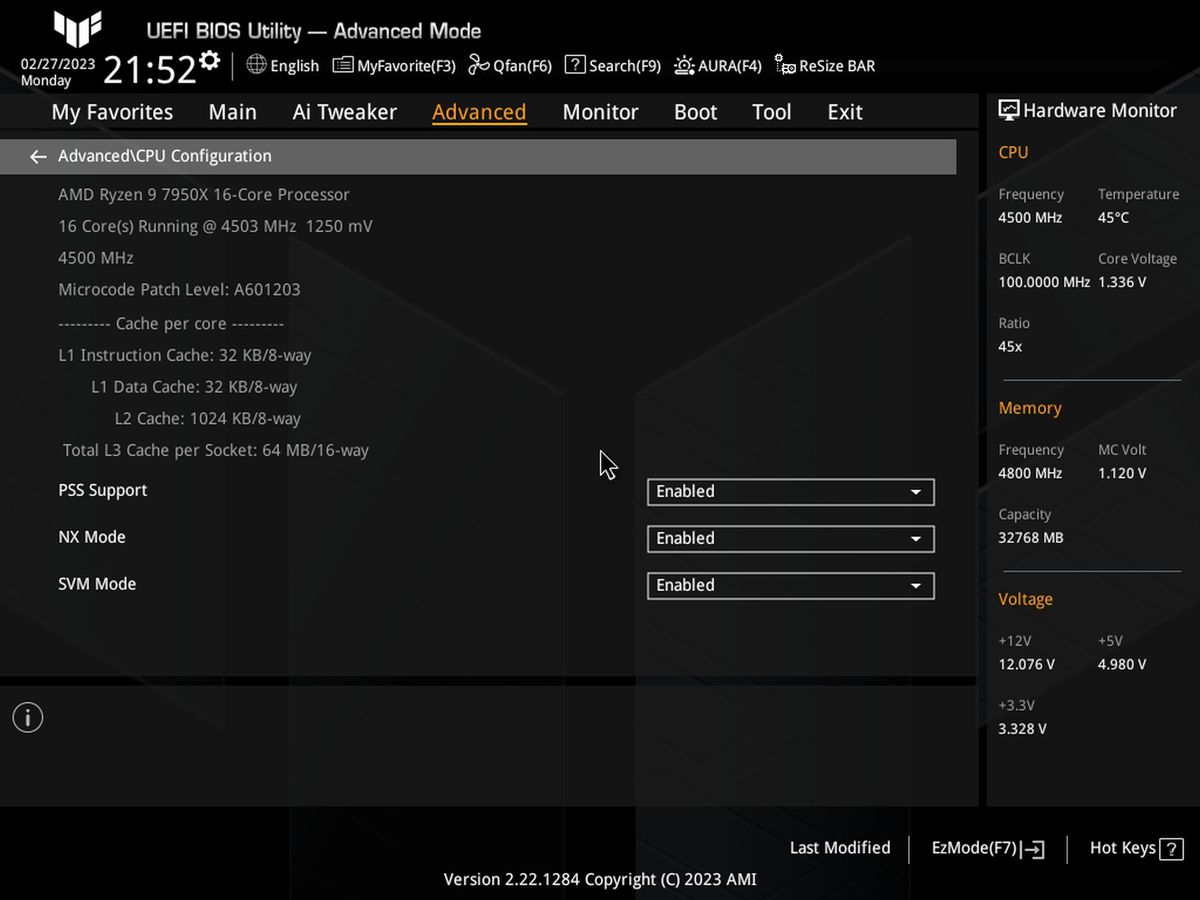The image size is (1200, 900).
Task: Click Total L3 Cache per Socket line
Action: 216,450
